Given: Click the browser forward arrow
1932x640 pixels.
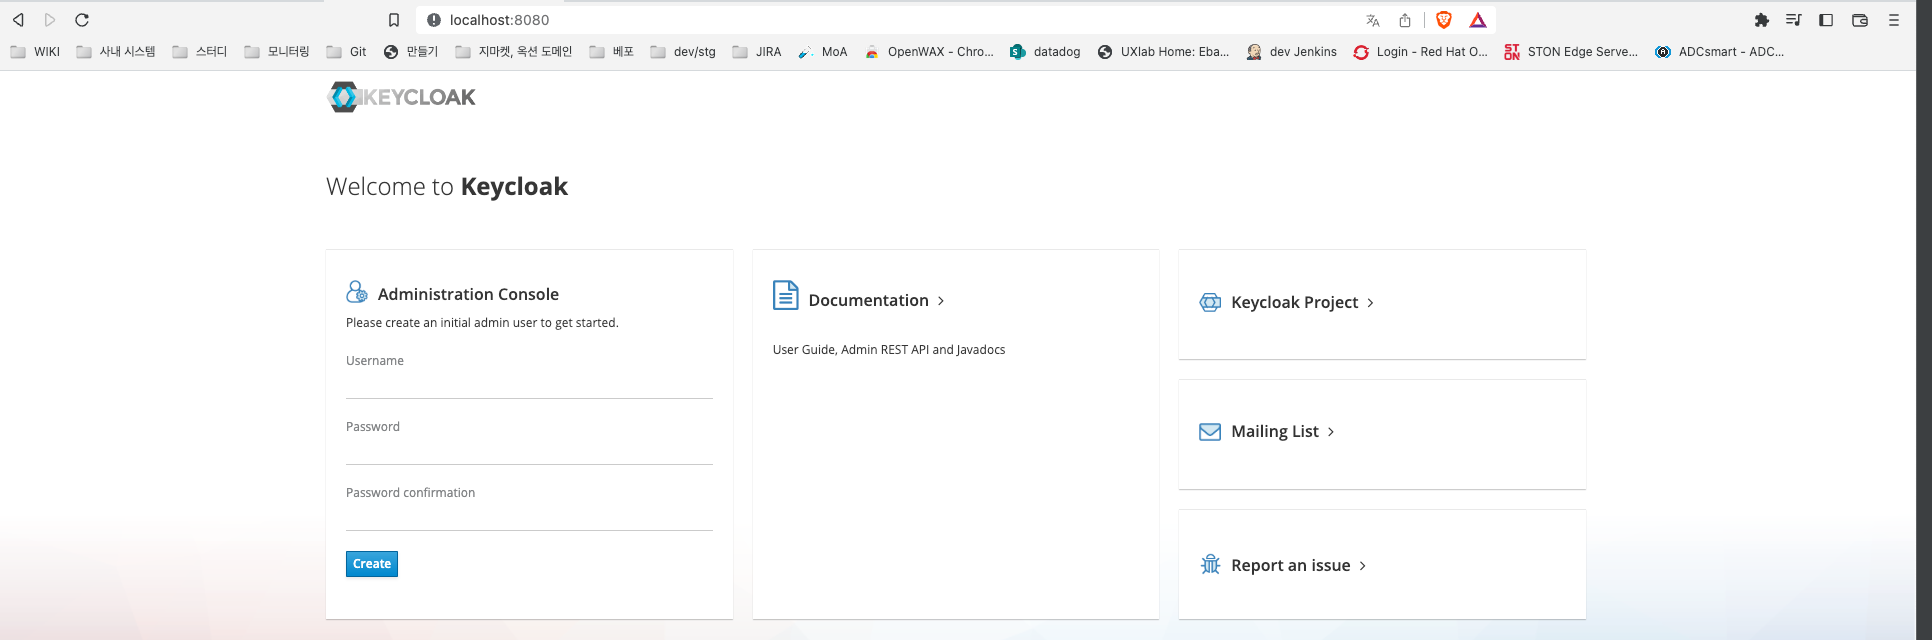Looking at the screenshot, I should click(x=50, y=20).
